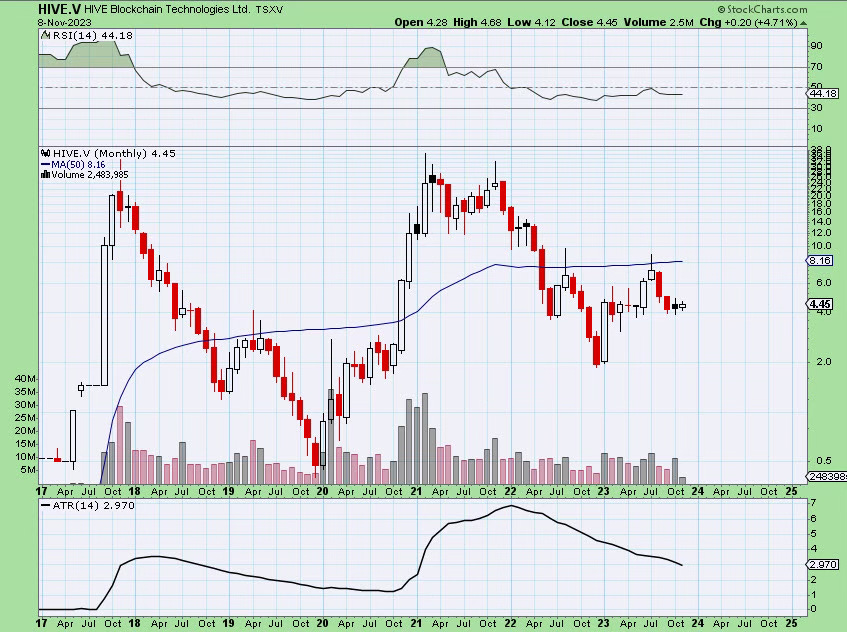Click the RSI(14) legend icon
Screen dimensions: 847x632
46,35
